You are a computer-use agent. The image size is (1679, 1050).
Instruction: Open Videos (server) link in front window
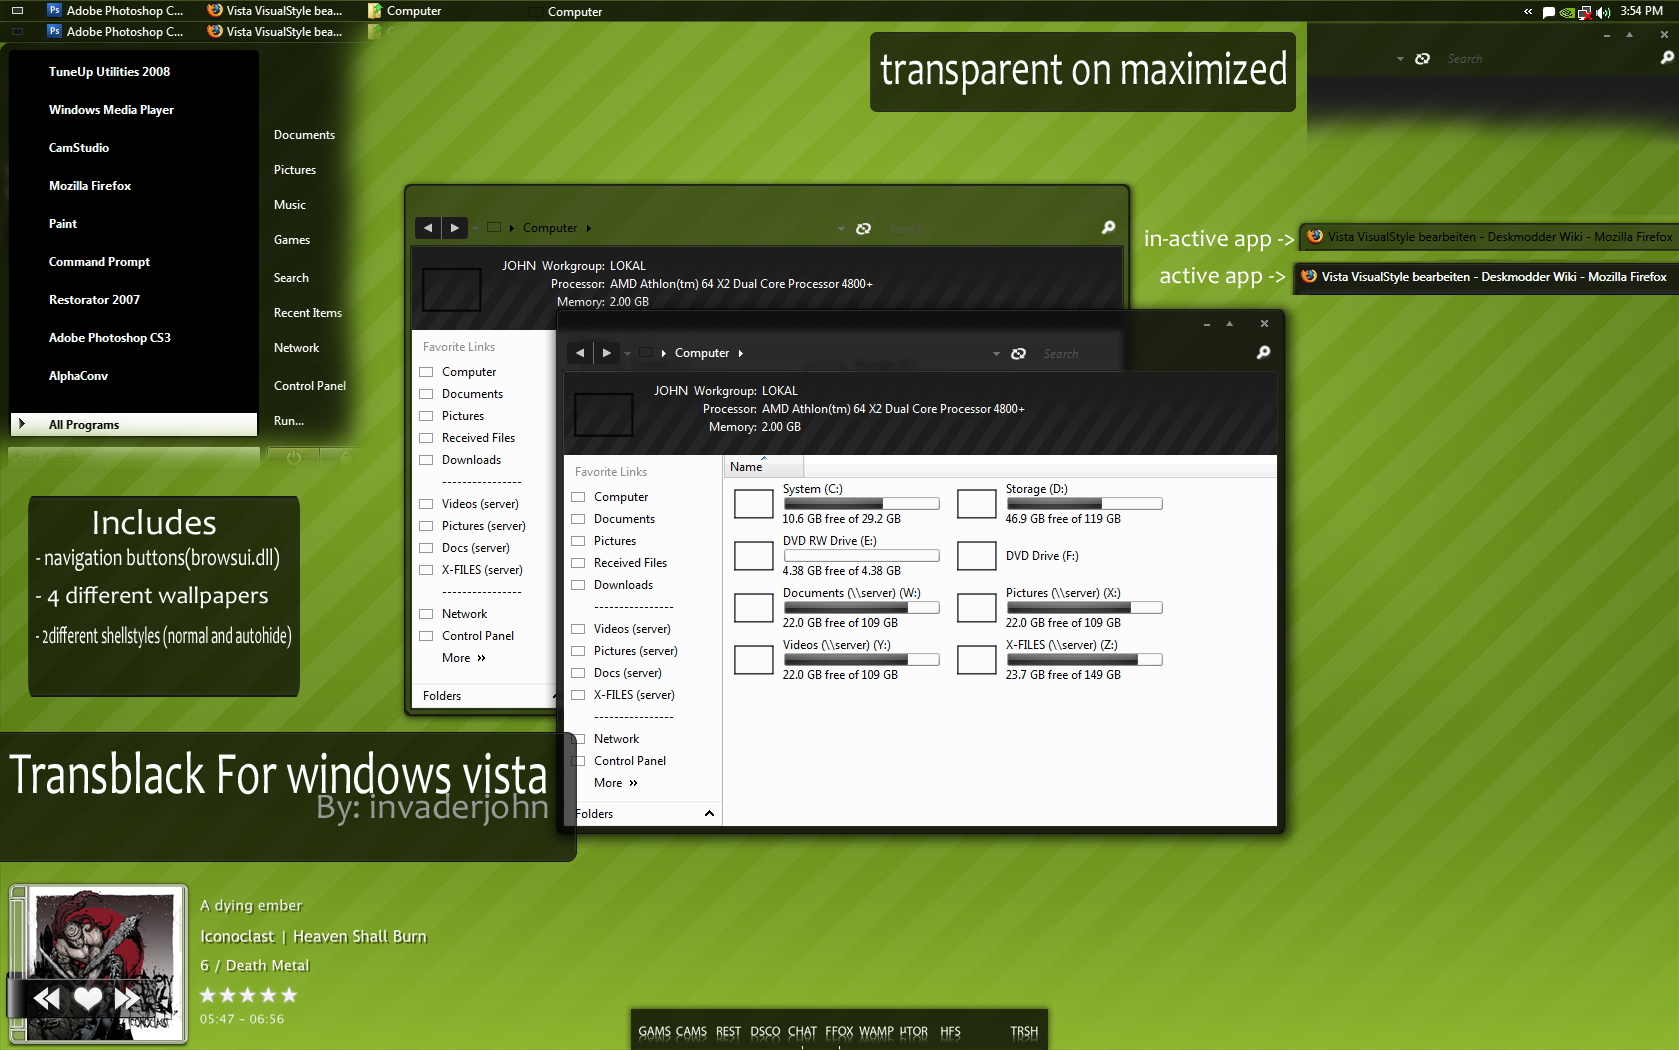pyautogui.click(x=632, y=629)
